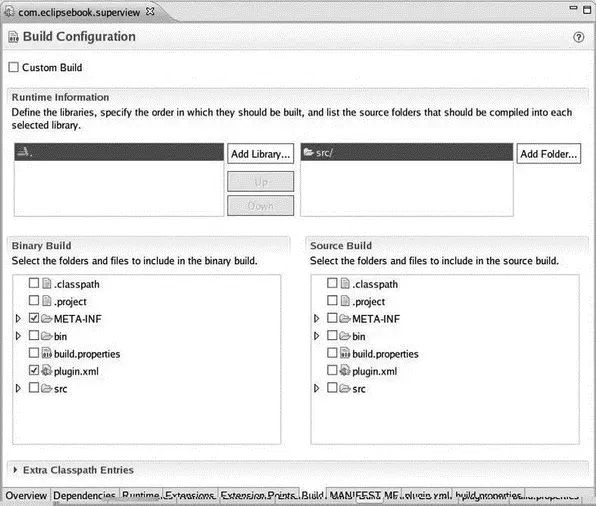Expand src in Source Build tree
The width and height of the screenshot is (596, 506).
(x=316, y=388)
